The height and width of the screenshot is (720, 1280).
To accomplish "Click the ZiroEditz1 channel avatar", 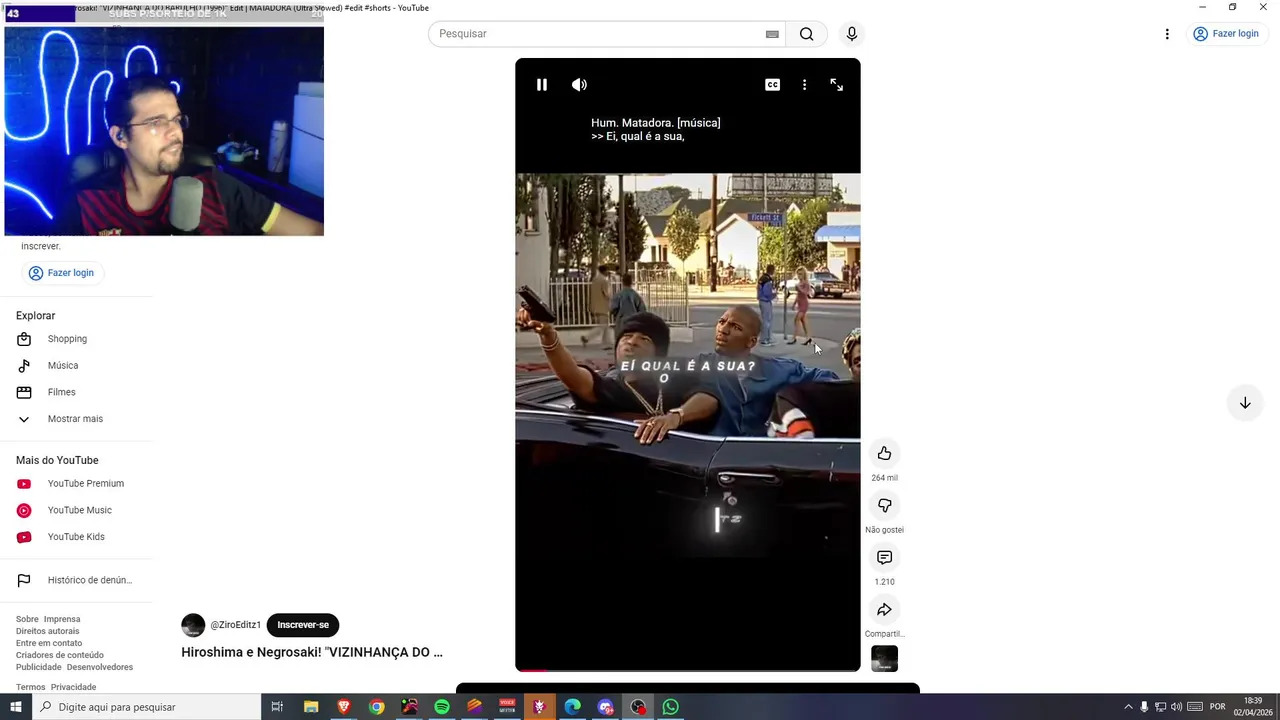I will click(193, 625).
